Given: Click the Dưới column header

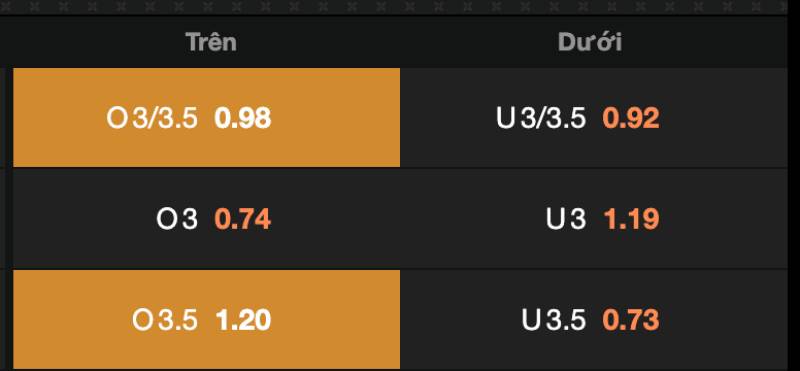Looking at the screenshot, I should [x=590, y=42].
